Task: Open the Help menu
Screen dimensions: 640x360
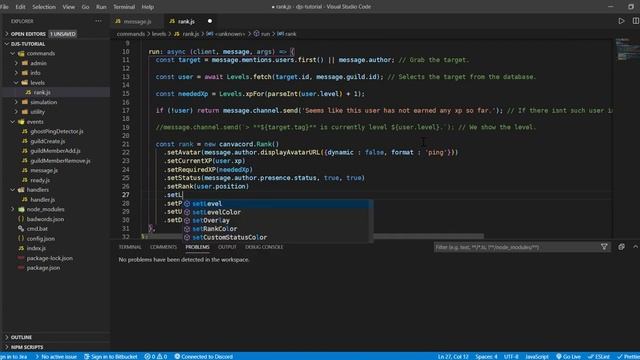Action: (148, 7)
